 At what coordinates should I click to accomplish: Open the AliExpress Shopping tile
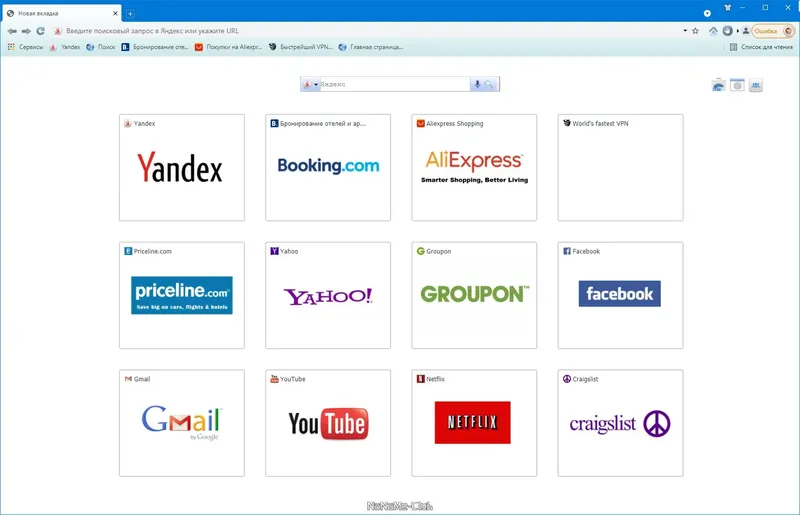tap(474, 167)
